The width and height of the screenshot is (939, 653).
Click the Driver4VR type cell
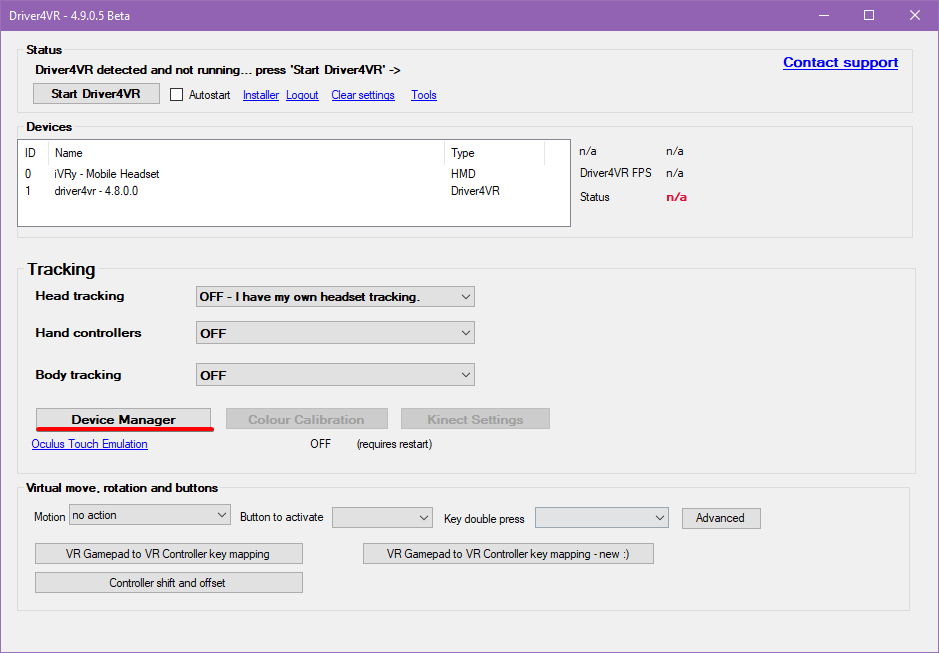[x=475, y=191]
